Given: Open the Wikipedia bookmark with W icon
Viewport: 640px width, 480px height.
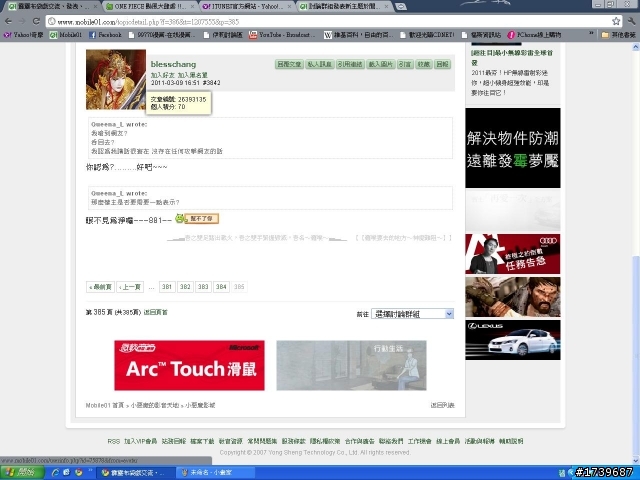Looking at the screenshot, I should (x=358, y=35).
